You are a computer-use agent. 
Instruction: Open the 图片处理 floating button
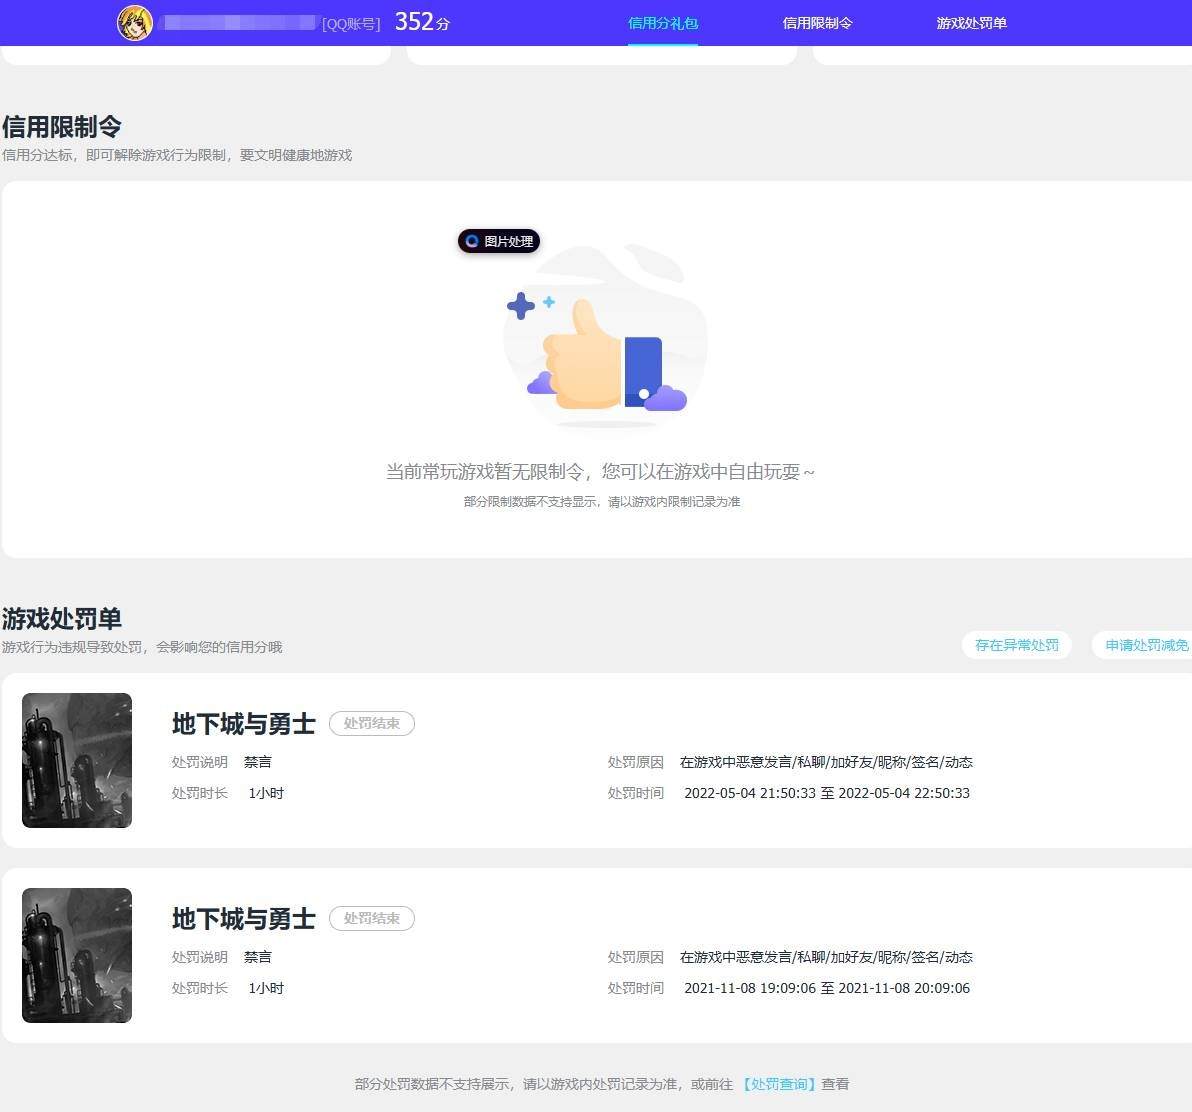click(499, 241)
